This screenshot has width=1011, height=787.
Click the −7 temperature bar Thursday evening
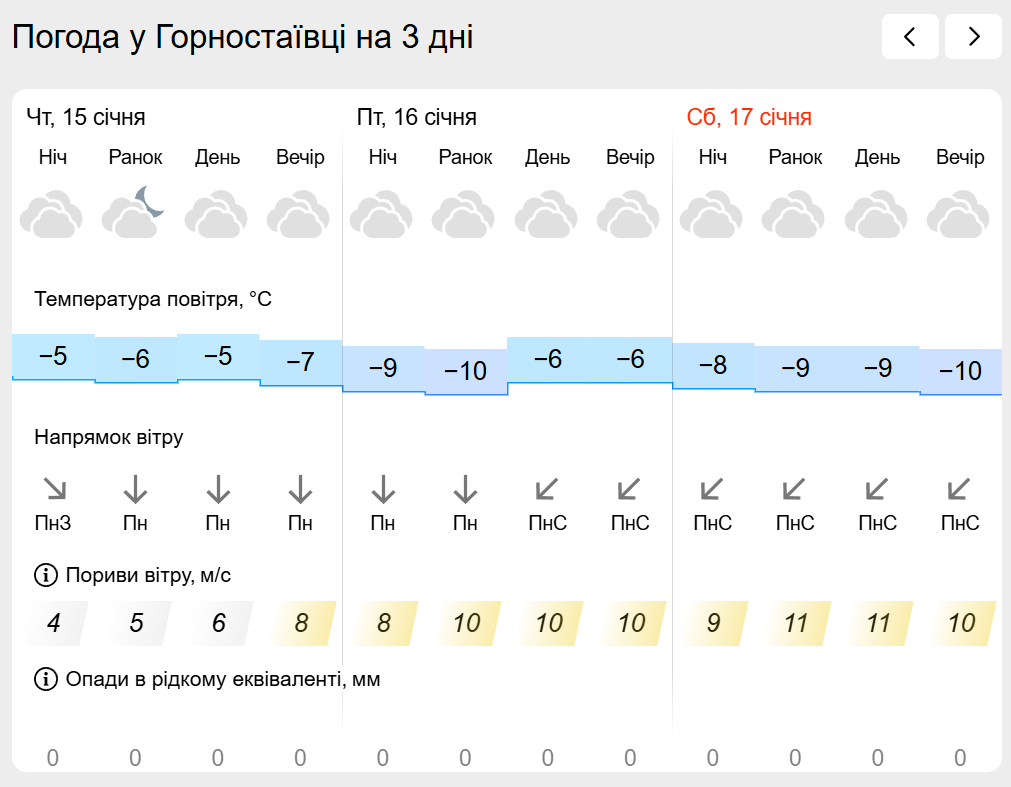click(x=300, y=362)
